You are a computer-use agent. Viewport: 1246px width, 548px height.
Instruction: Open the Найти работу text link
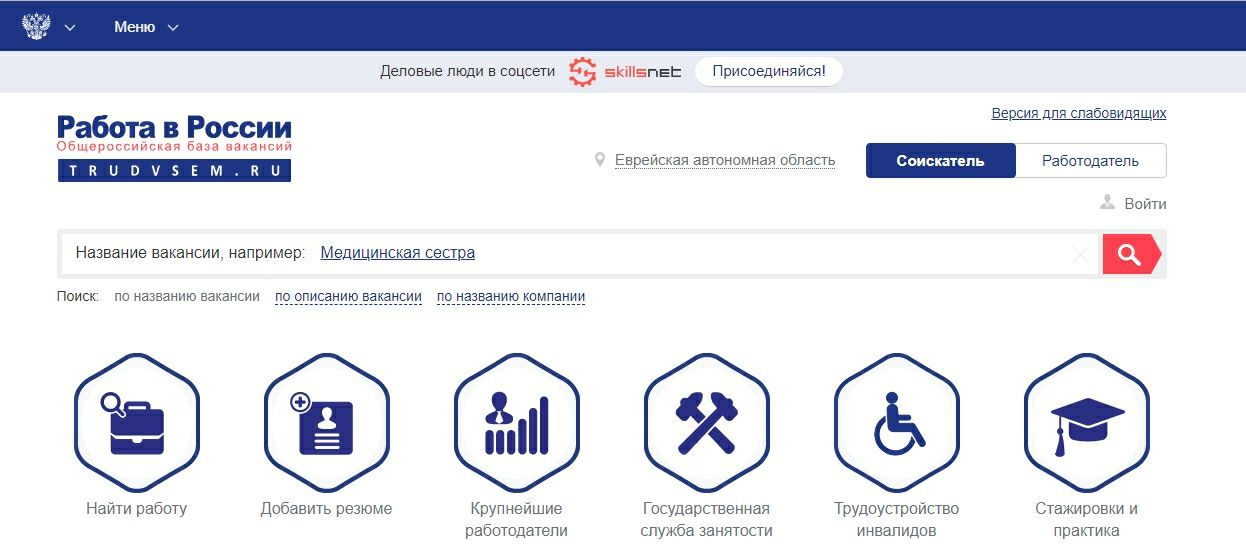137,509
